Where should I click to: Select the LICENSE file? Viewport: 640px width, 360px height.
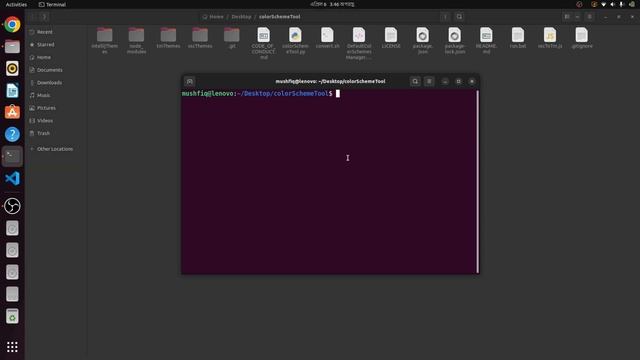click(391, 38)
